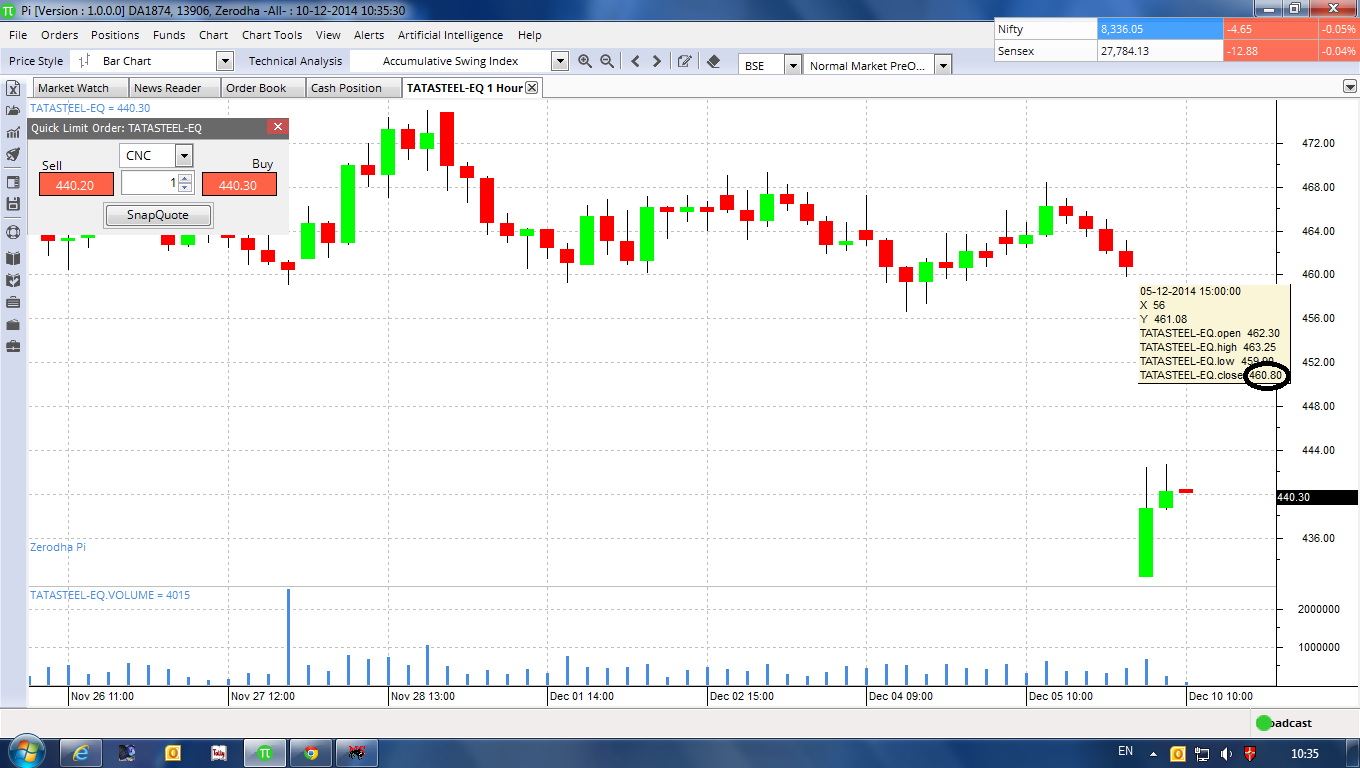Screen dimensions: 1360x768
Task: Zoom out of the chart
Action: click(606, 61)
